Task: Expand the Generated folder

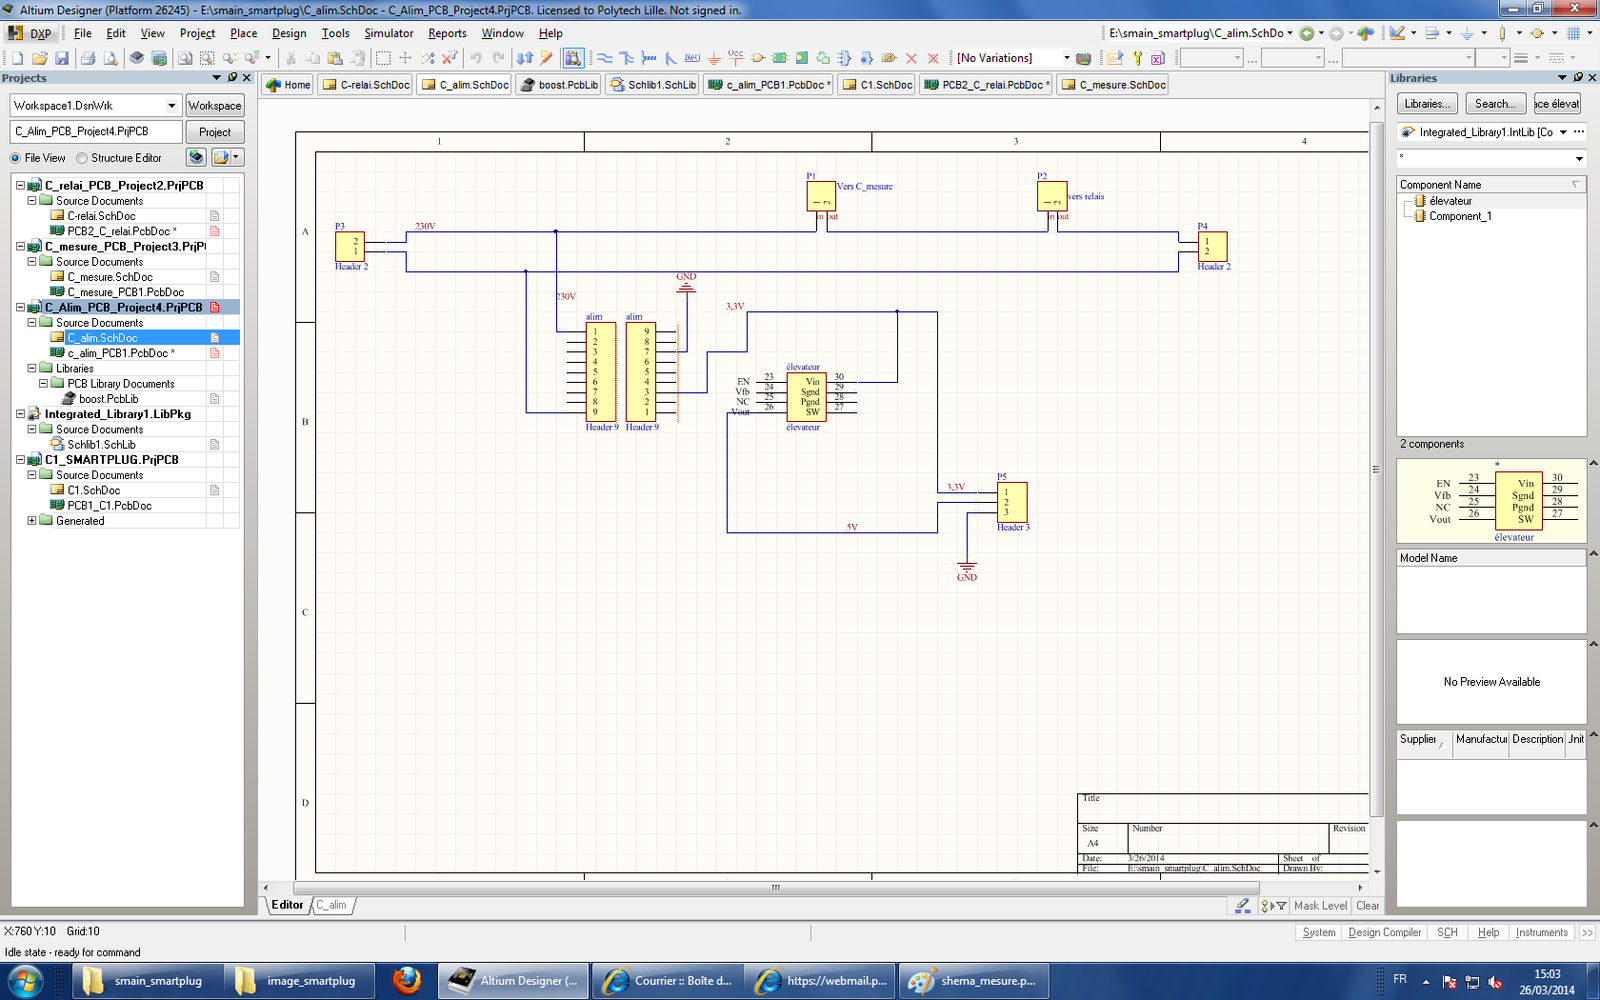Action: coord(32,521)
